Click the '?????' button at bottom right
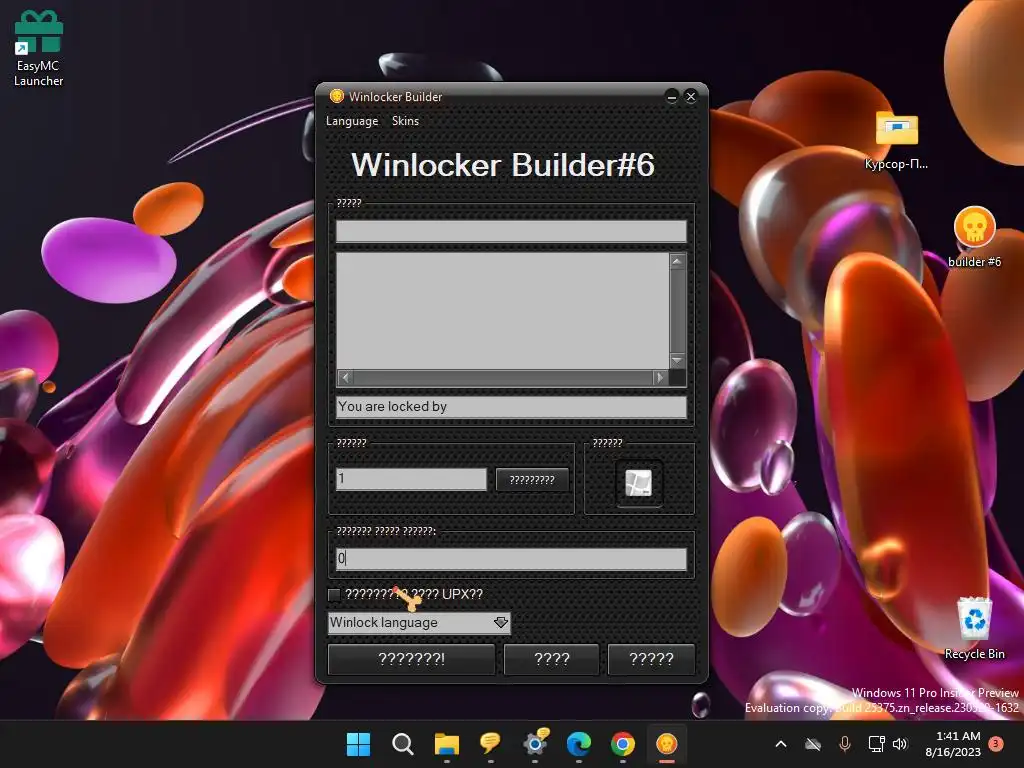 click(650, 659)
